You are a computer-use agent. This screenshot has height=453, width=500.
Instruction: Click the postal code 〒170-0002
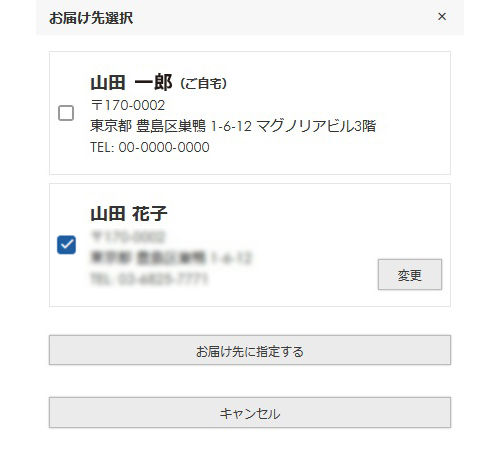(128, 105)
